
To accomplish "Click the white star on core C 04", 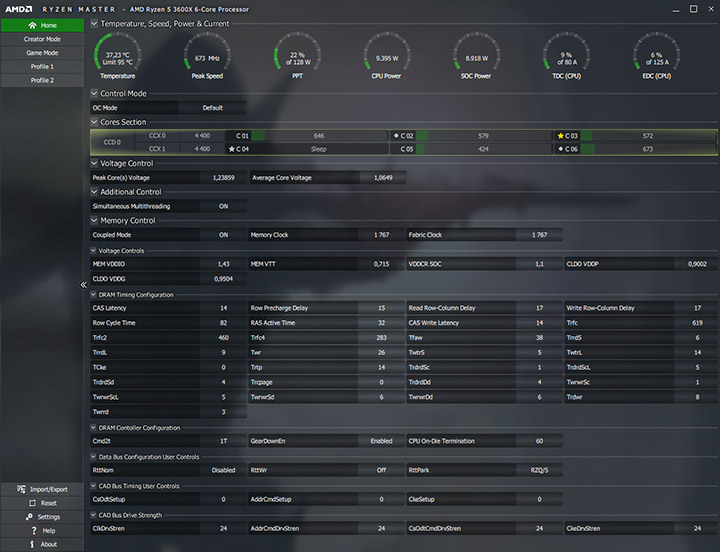I will click(232, 149).
